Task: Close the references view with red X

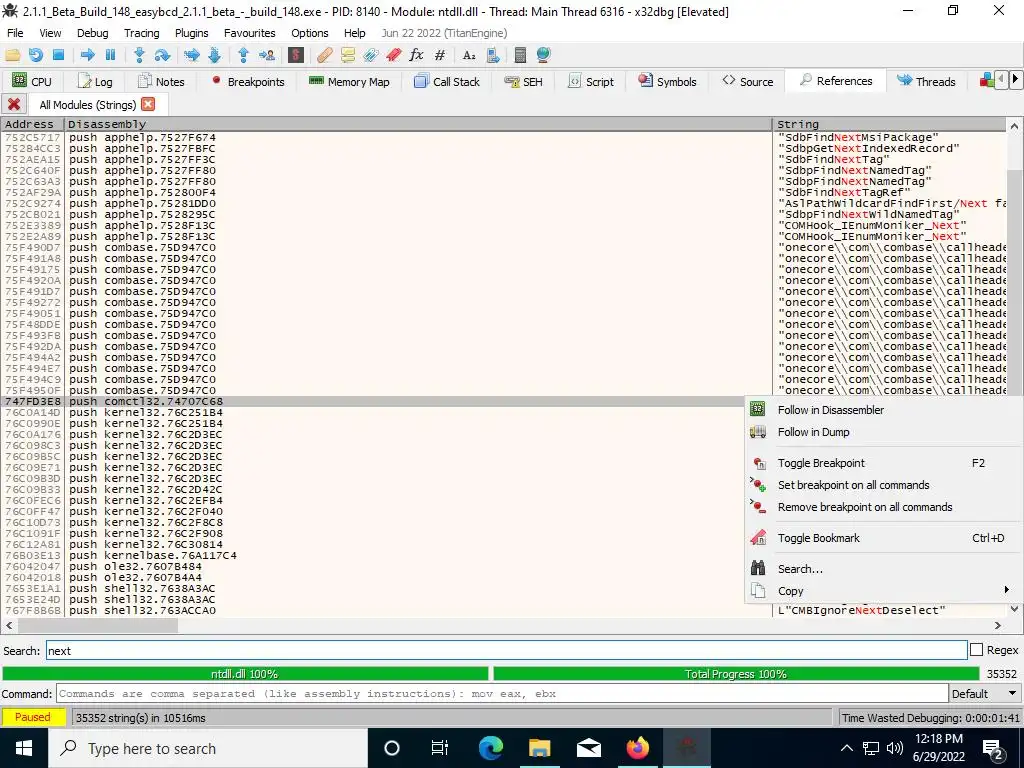Action: pyautogui.click(x=13, y=104)
